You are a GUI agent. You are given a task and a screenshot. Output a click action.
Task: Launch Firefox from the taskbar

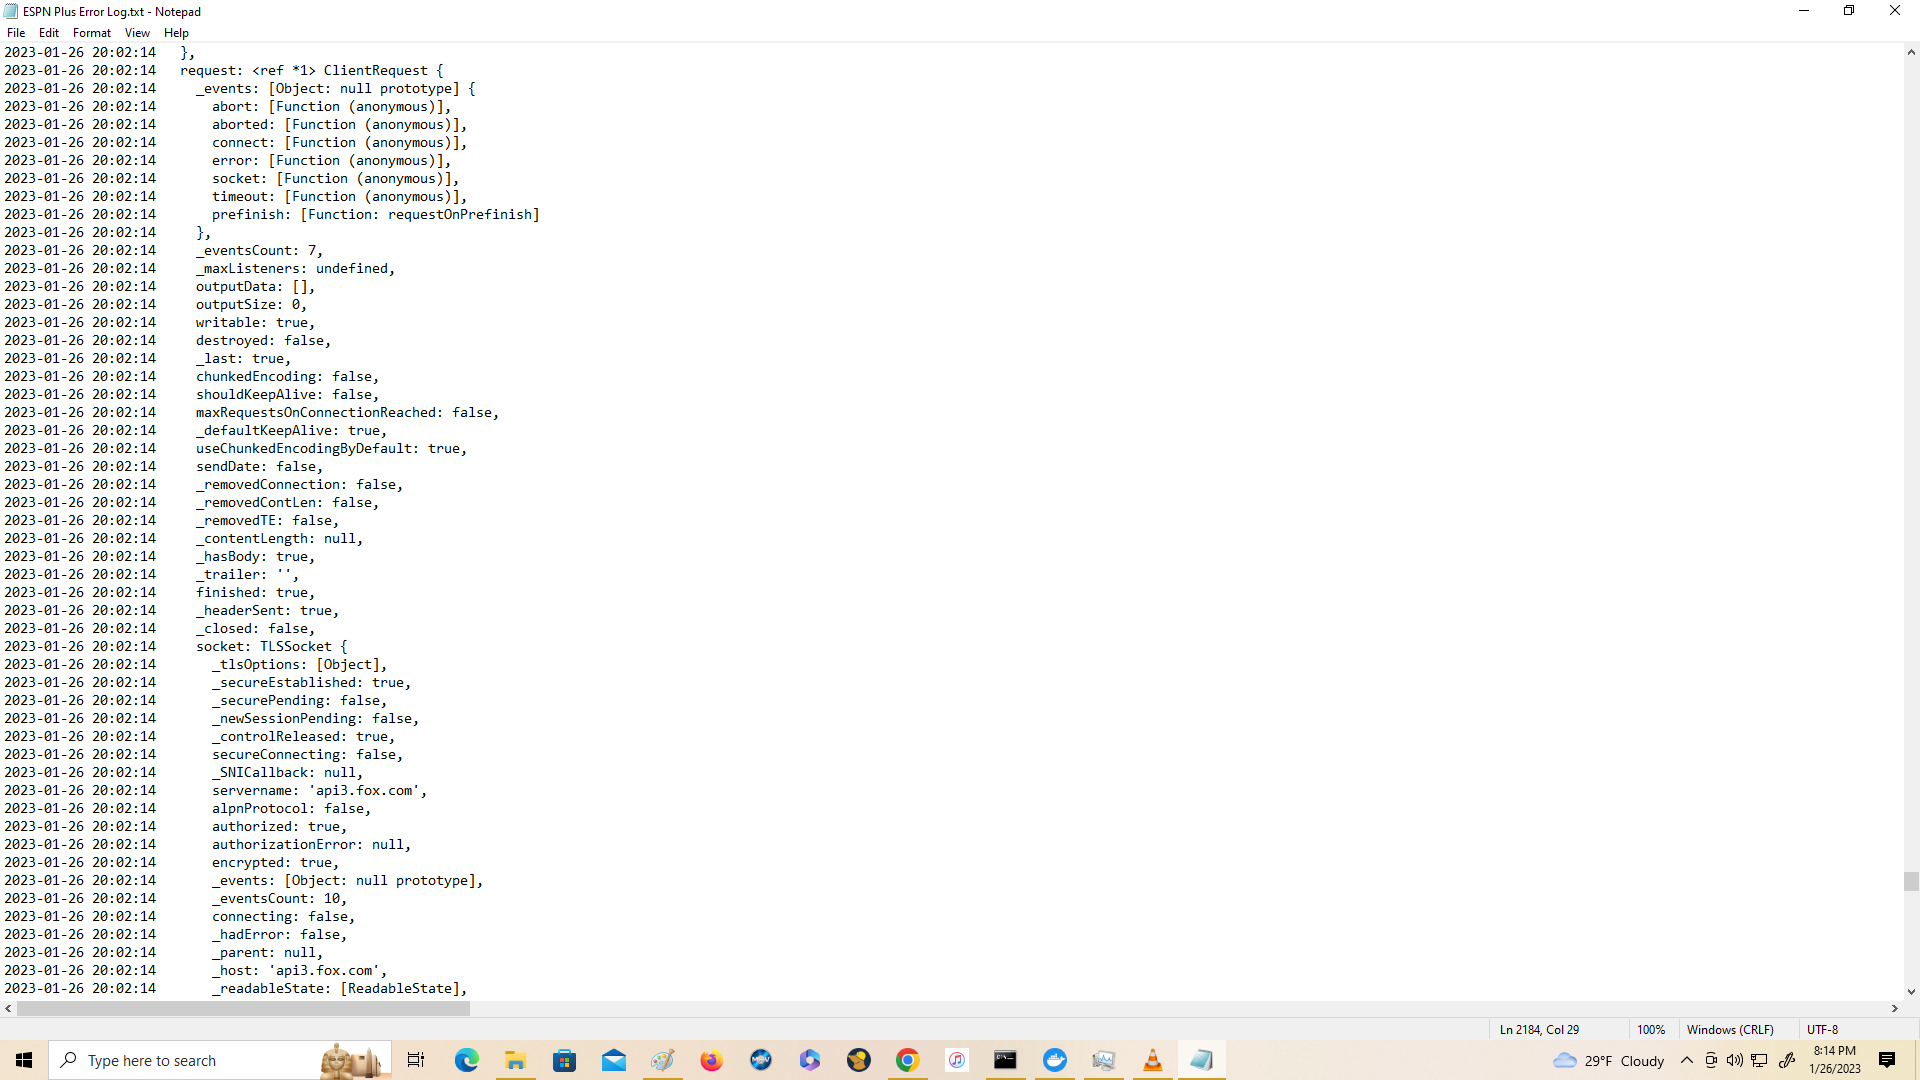(x=711, y=1060)
